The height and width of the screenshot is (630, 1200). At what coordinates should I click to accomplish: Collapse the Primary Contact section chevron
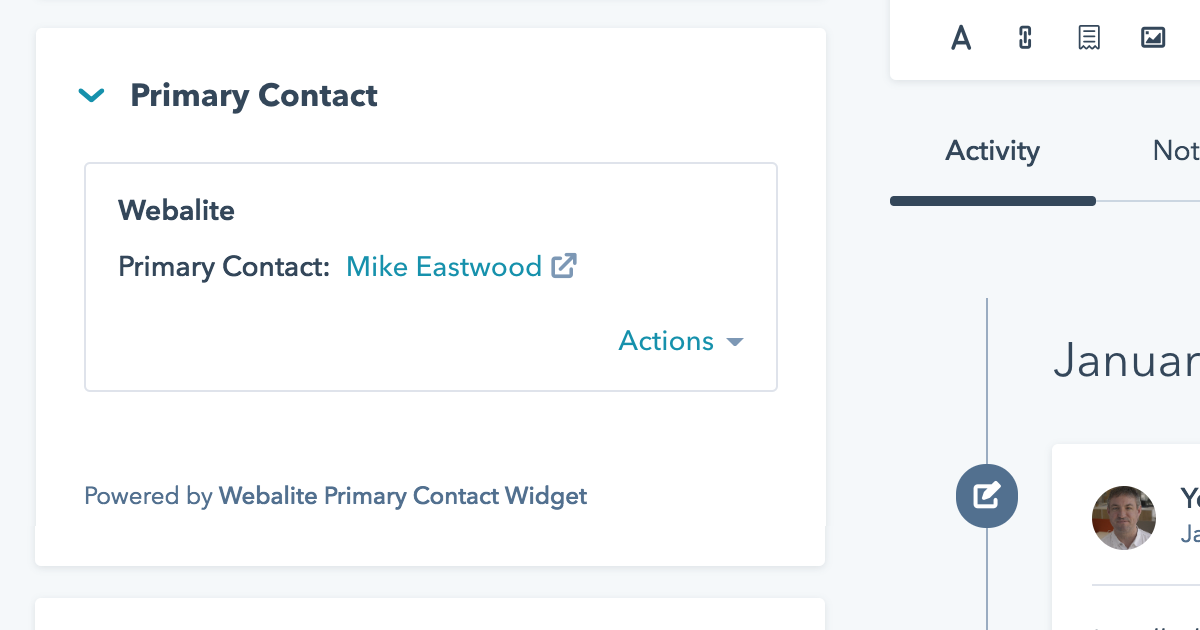click(92, 96)
